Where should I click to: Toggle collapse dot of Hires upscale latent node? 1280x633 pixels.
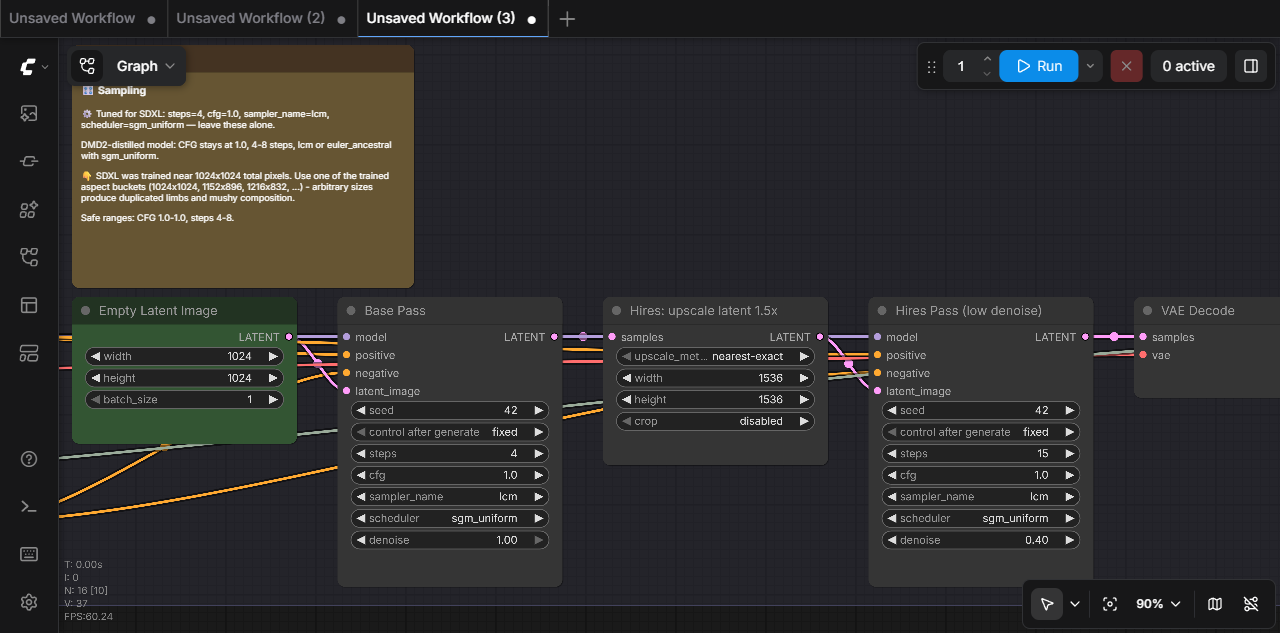pyautogui.click(x=617, y=311)
